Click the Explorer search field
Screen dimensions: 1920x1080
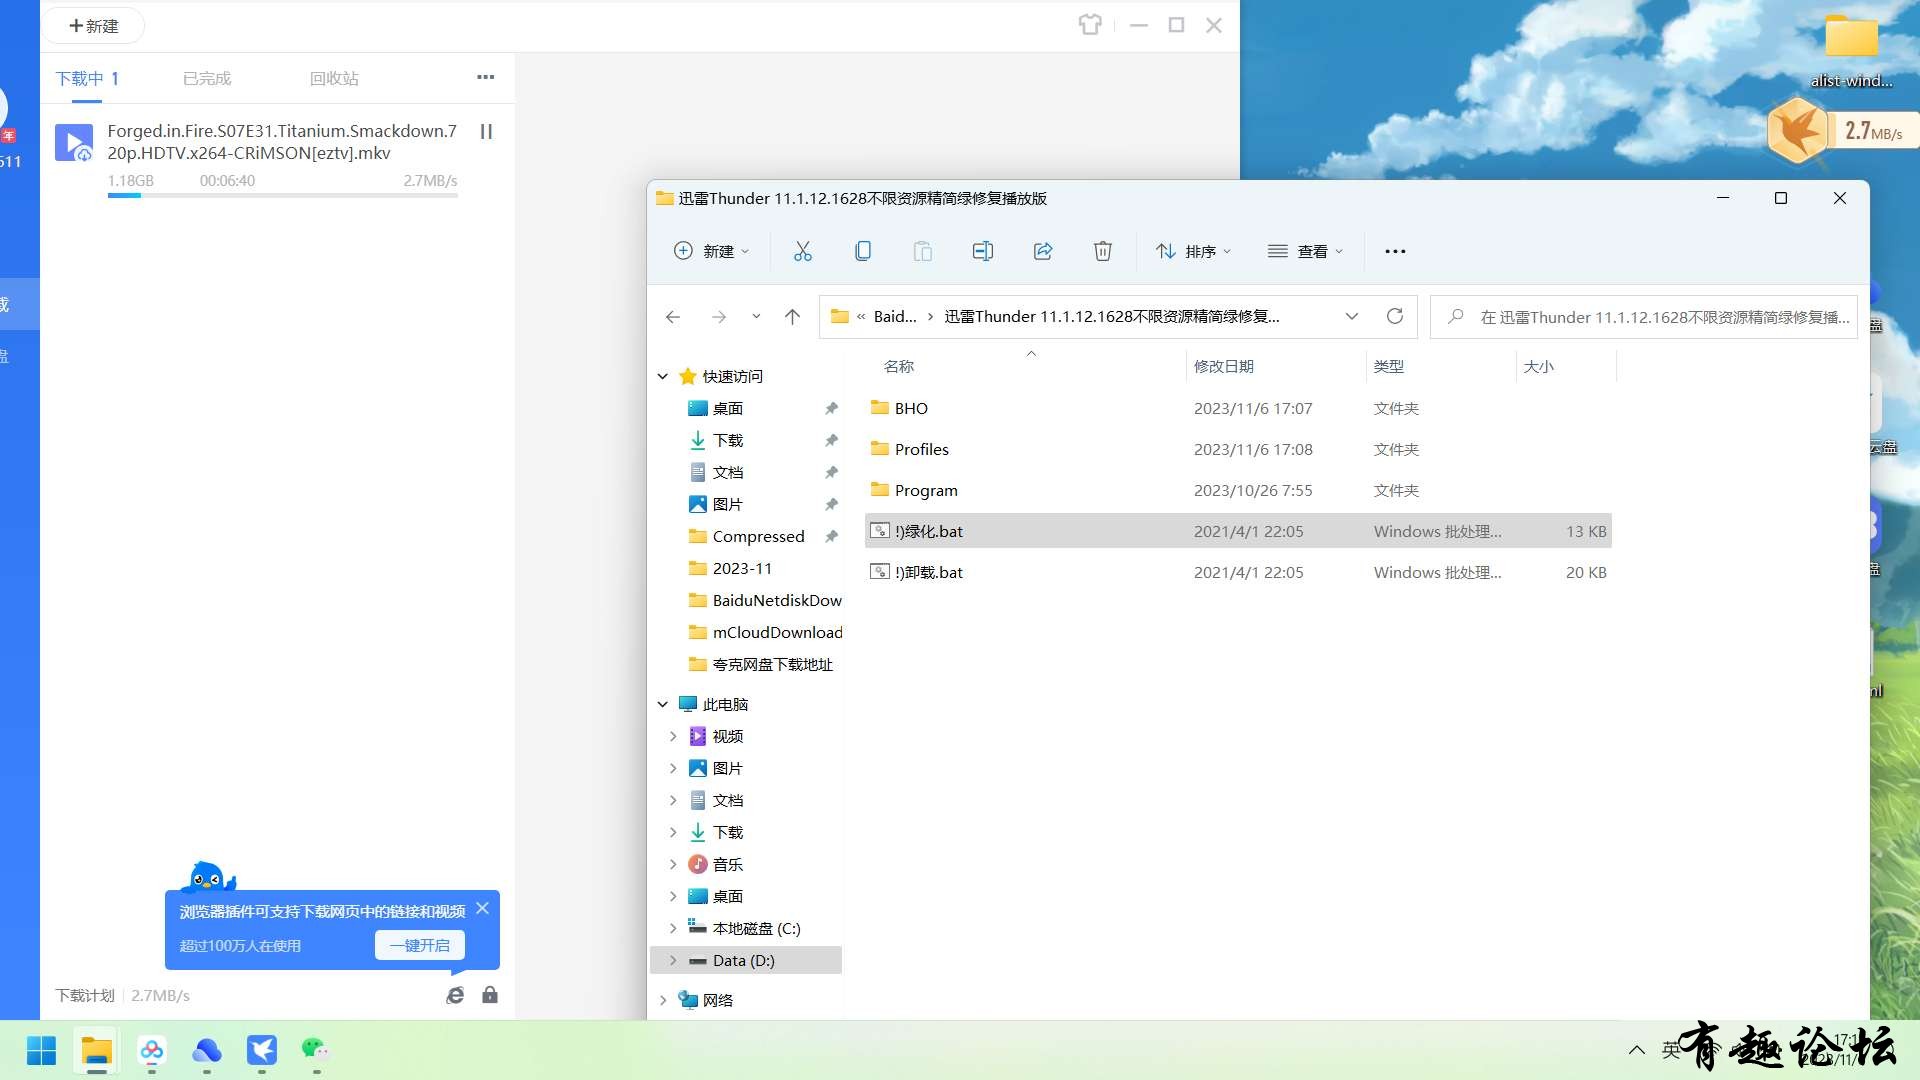coord(1643,317)
